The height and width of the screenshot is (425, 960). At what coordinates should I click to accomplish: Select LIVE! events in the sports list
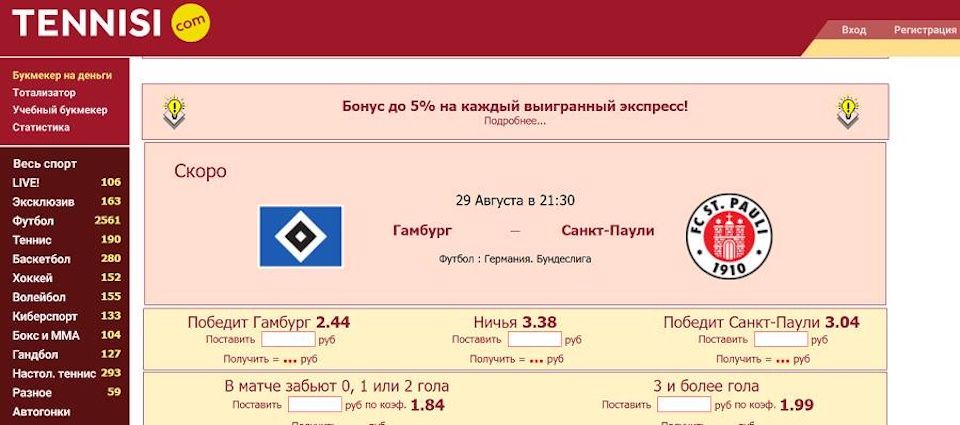(x=27, y=182)
